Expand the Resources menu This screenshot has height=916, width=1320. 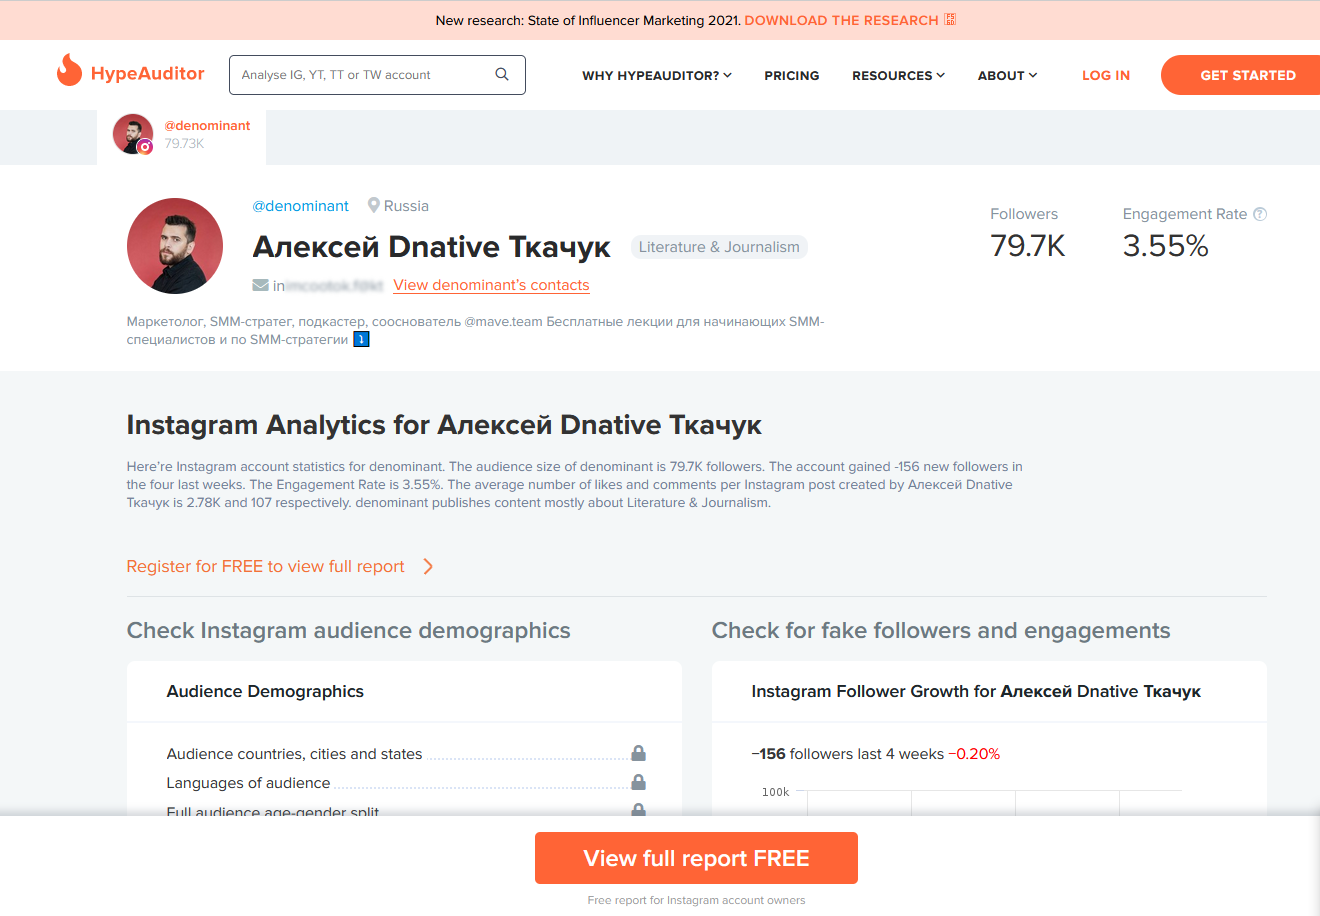(898, 75)
